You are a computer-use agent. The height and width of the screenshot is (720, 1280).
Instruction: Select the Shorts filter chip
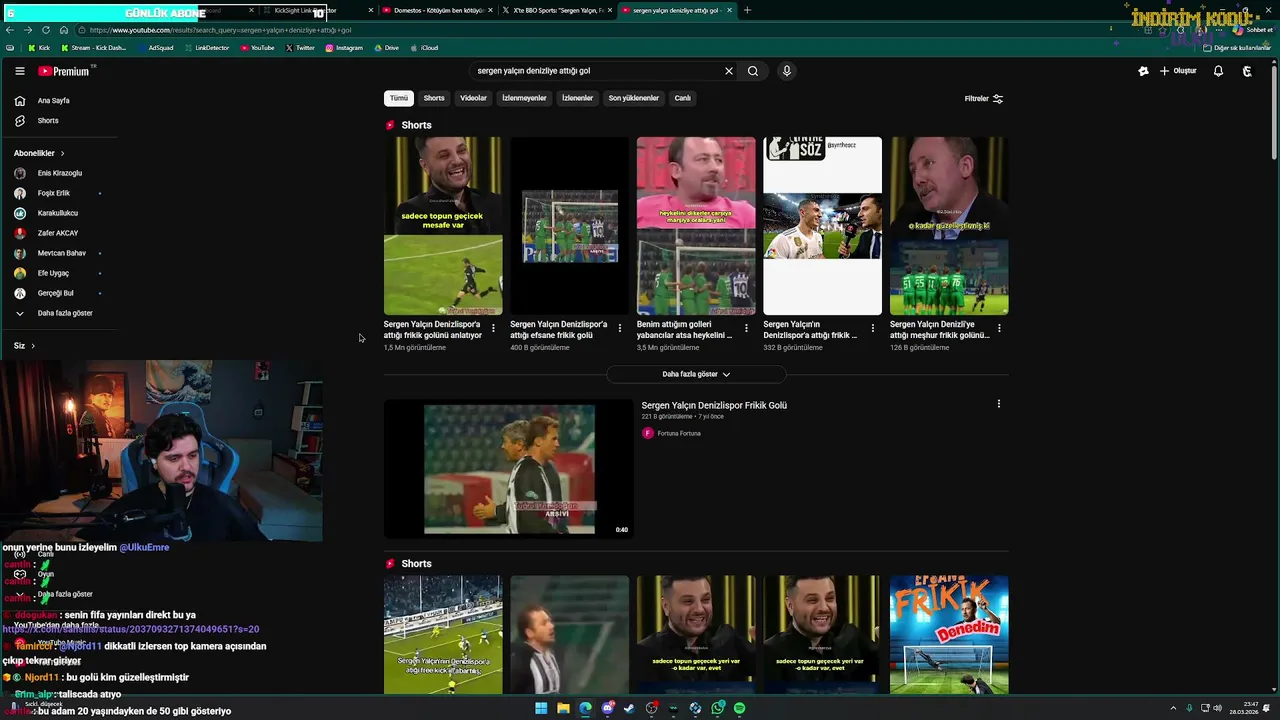click(434, 98)
